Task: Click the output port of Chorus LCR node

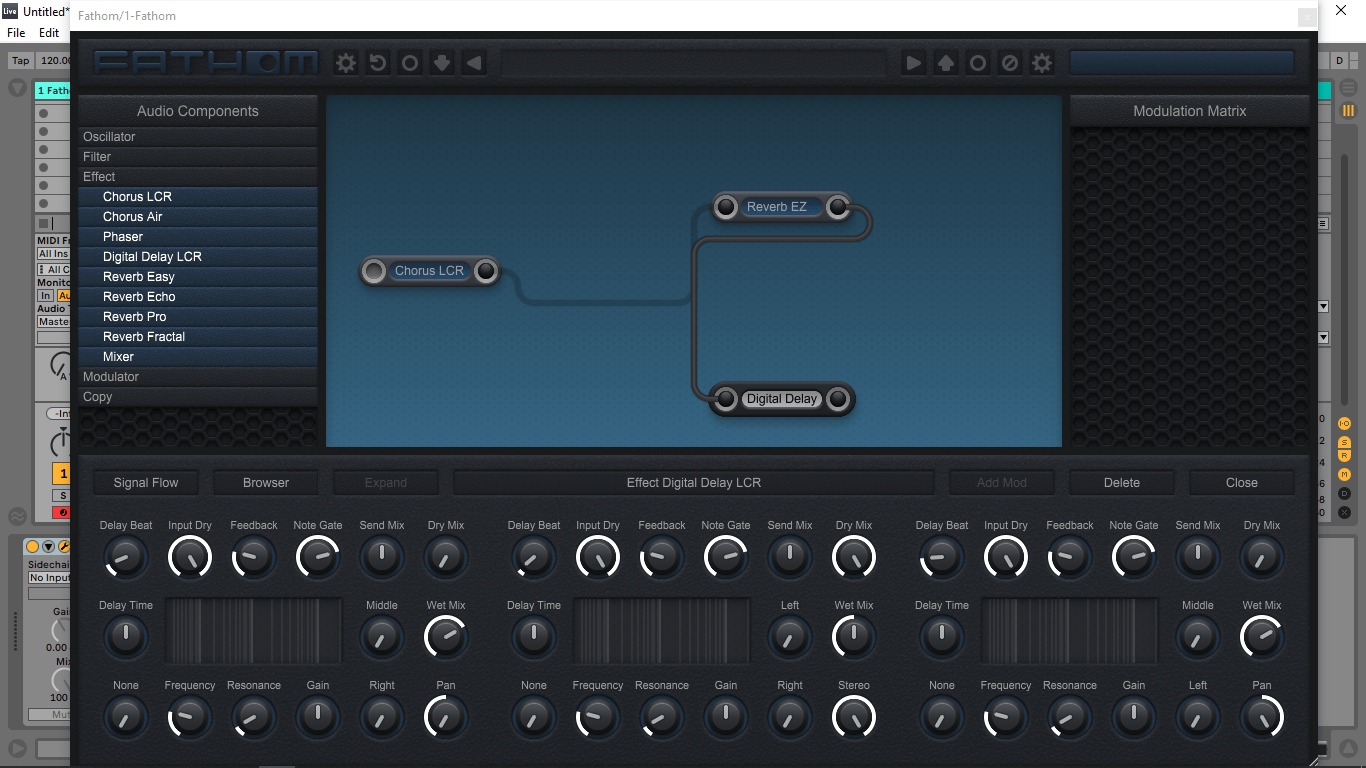Action: [x=486, y=271]
